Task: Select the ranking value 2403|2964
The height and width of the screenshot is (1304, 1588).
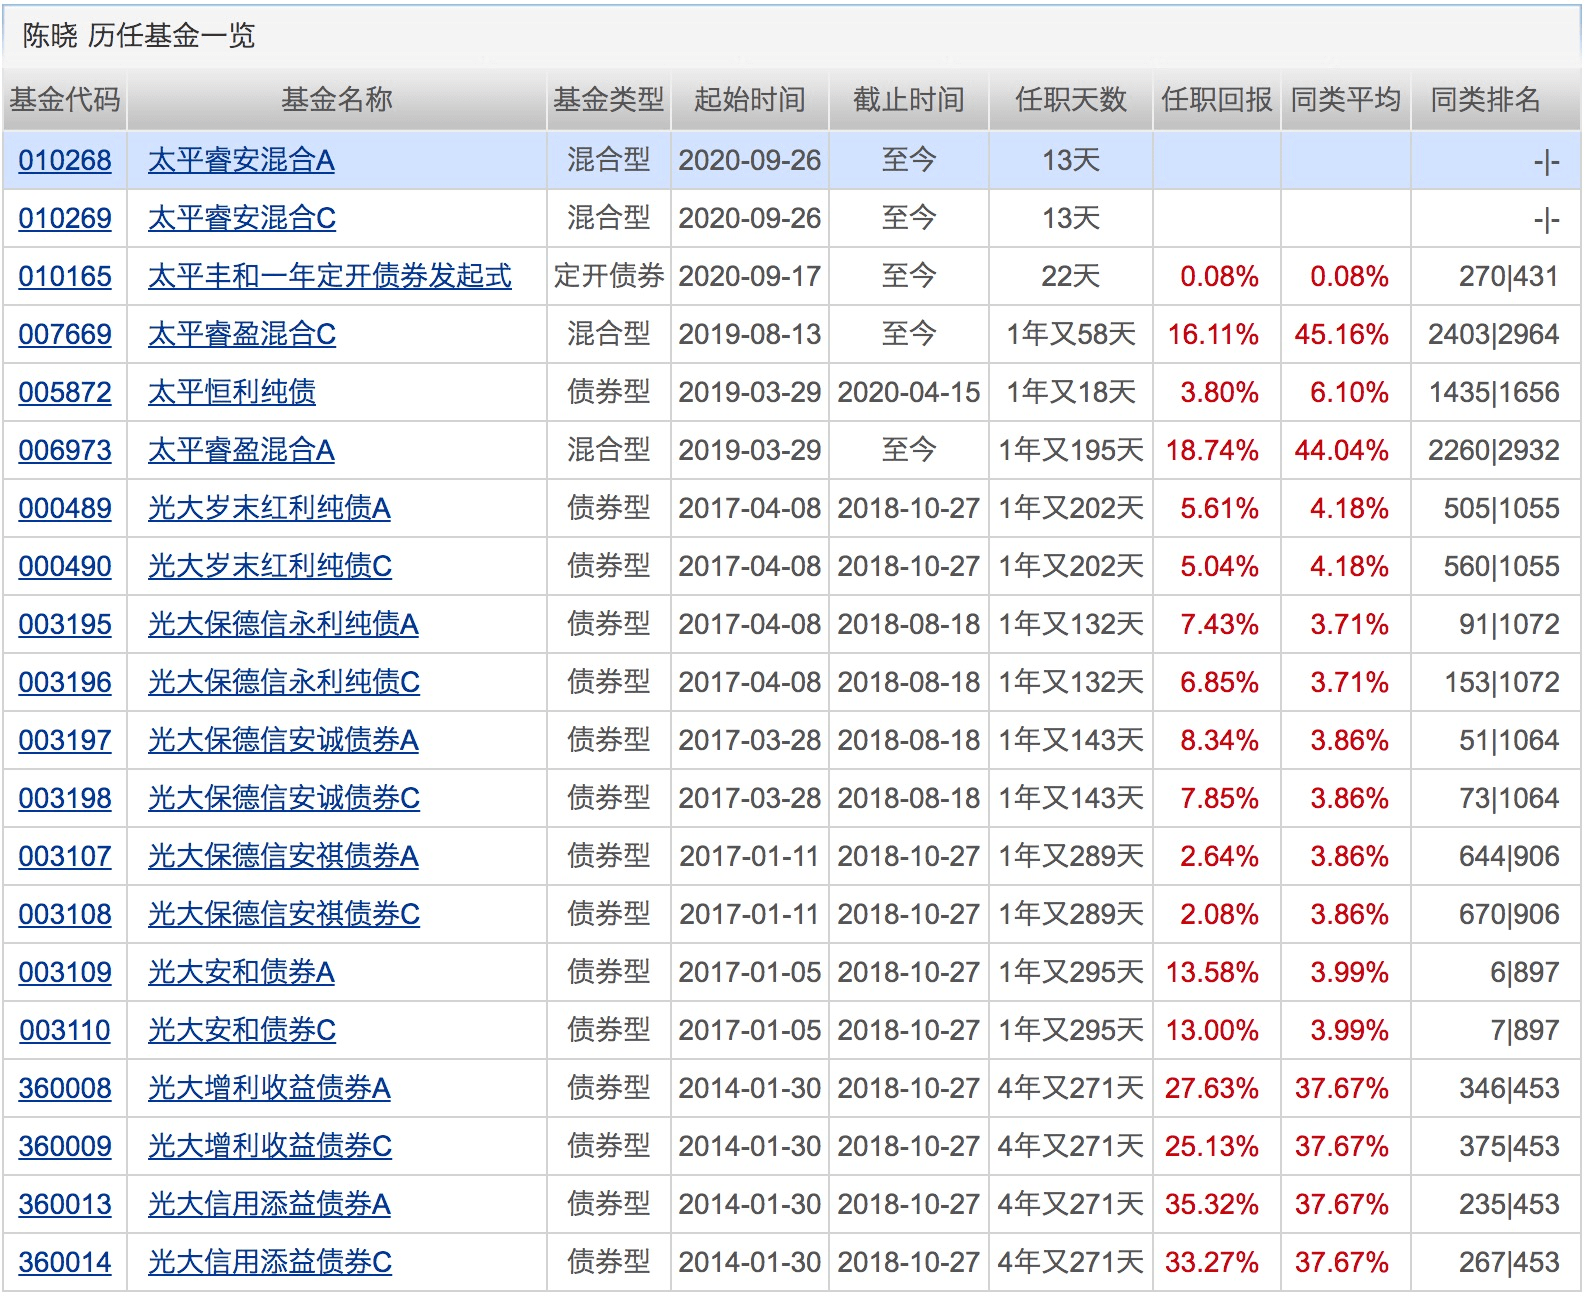Action: click(x=1494, y=334)
